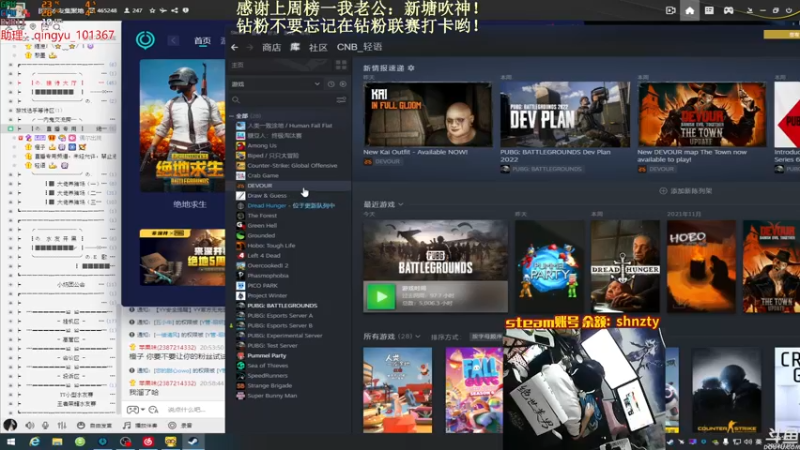
Task: Open Windows Start menu
Action: (11, 442)
